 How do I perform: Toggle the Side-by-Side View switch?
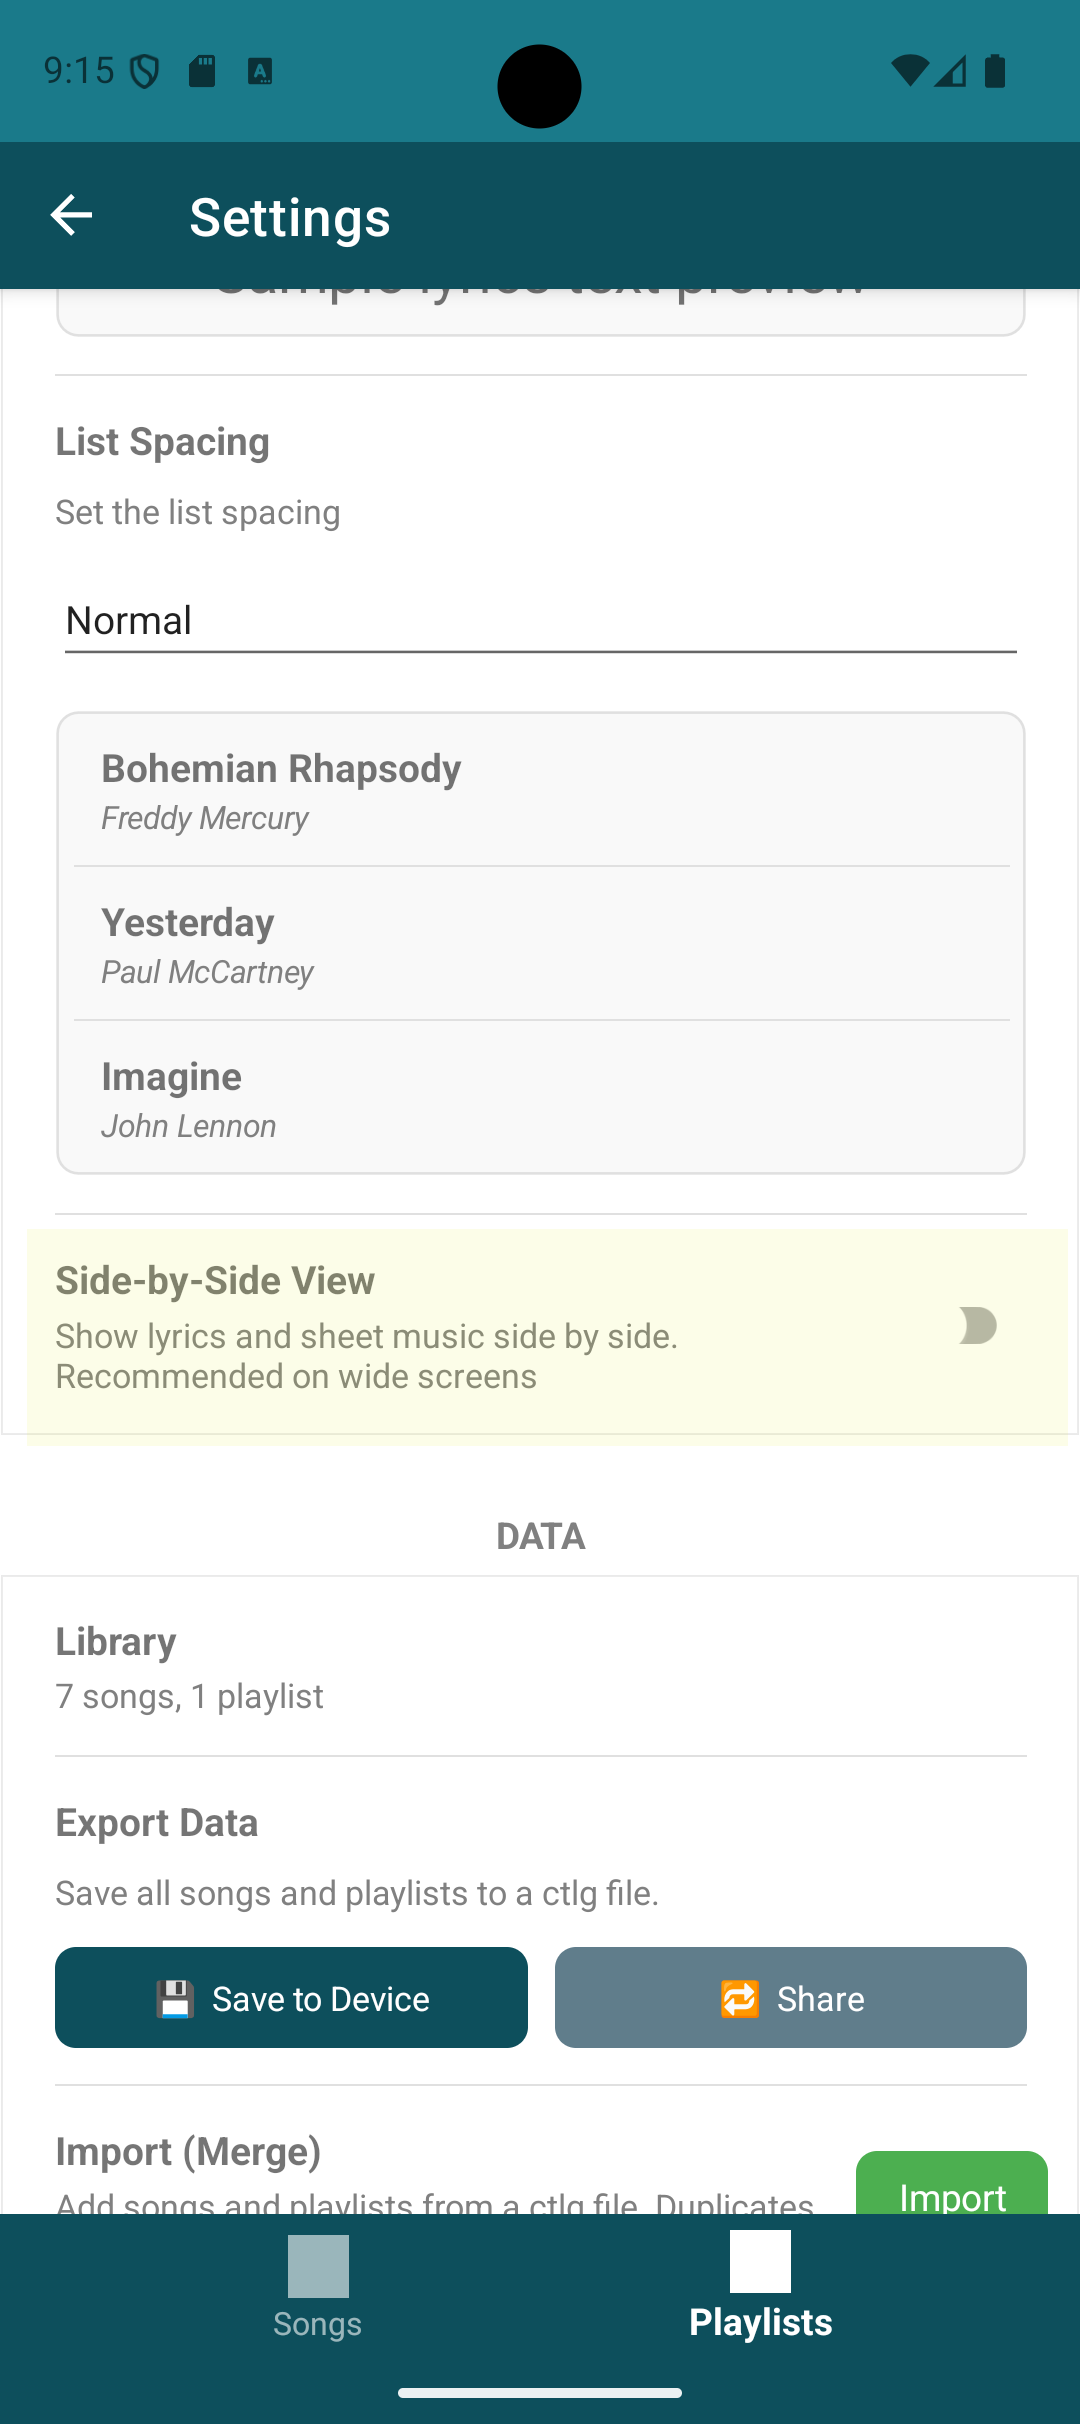pos(977,1326)
